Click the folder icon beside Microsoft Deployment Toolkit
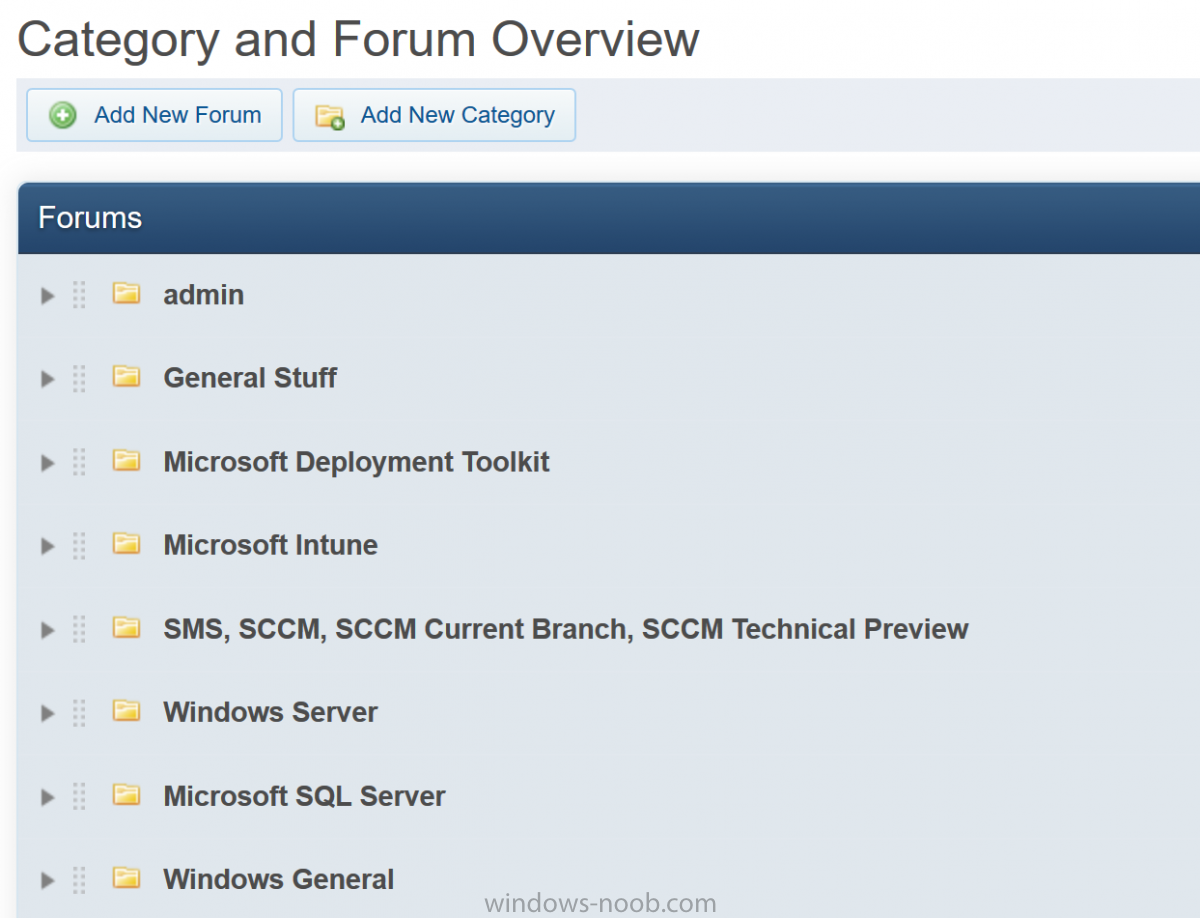This screenshot has width=1200, height=918. click(126, 461)
